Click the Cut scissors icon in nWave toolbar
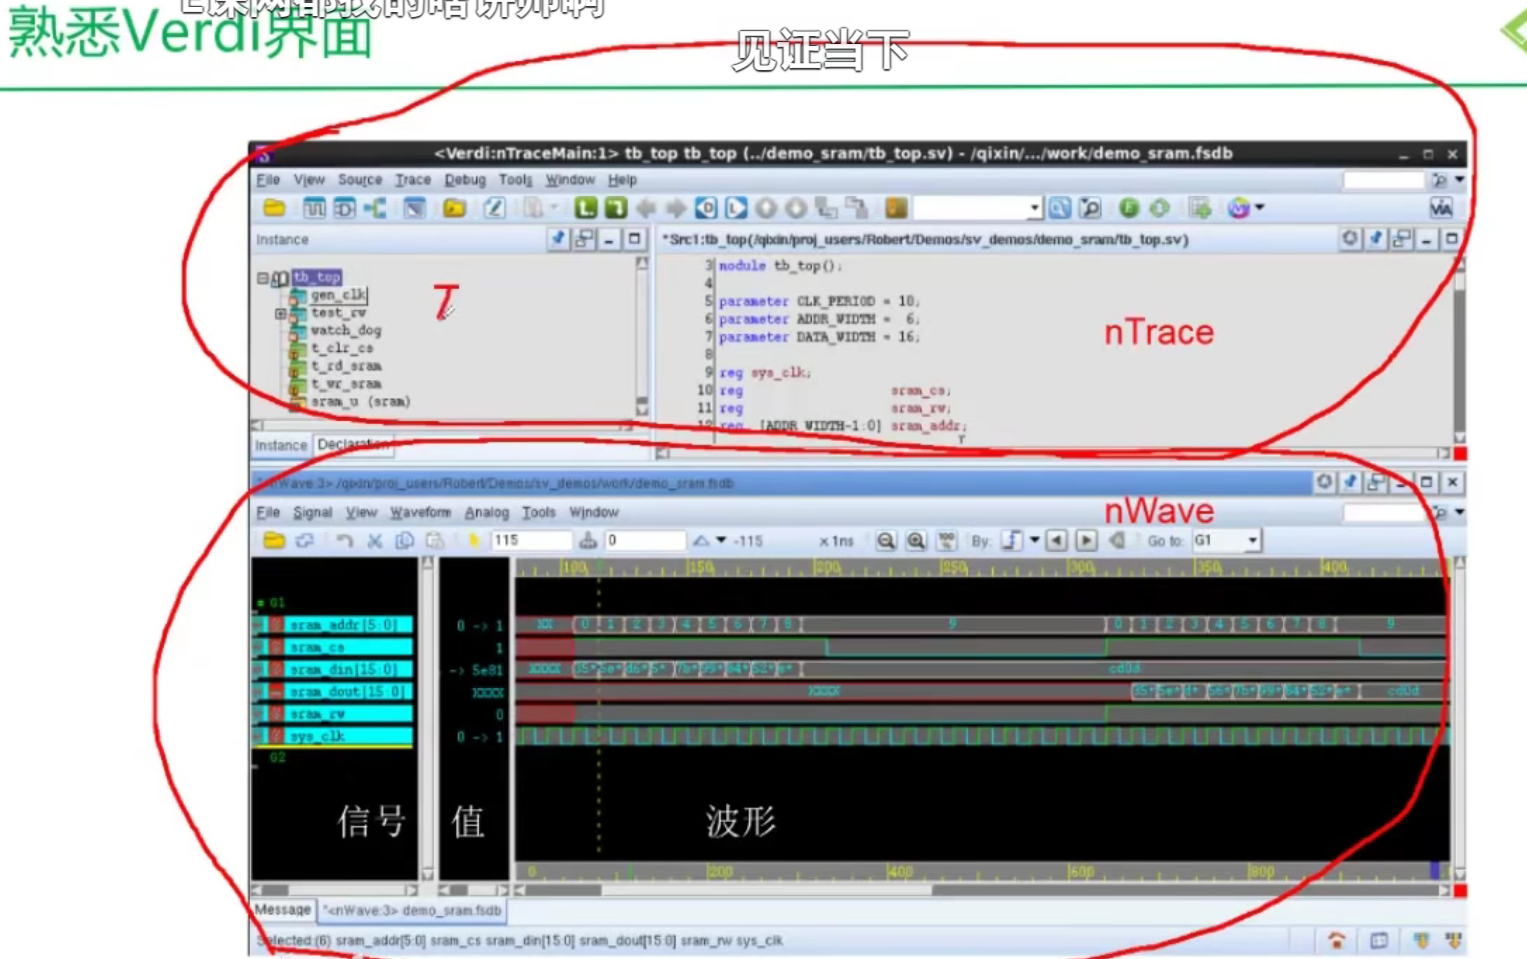 (x=374, y=541)
